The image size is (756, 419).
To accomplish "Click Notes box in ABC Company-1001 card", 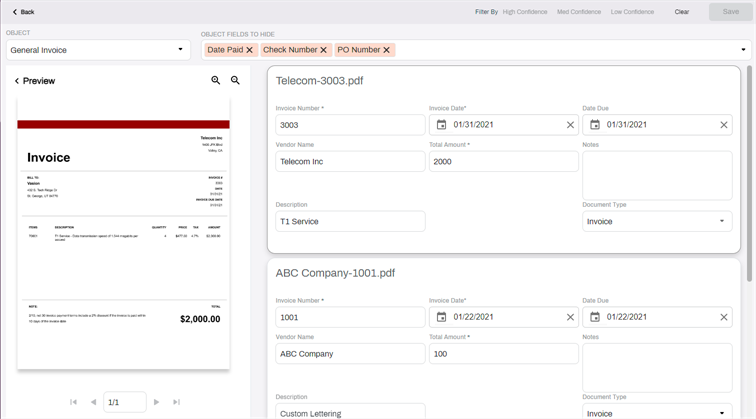I will (x=657, y=368).
